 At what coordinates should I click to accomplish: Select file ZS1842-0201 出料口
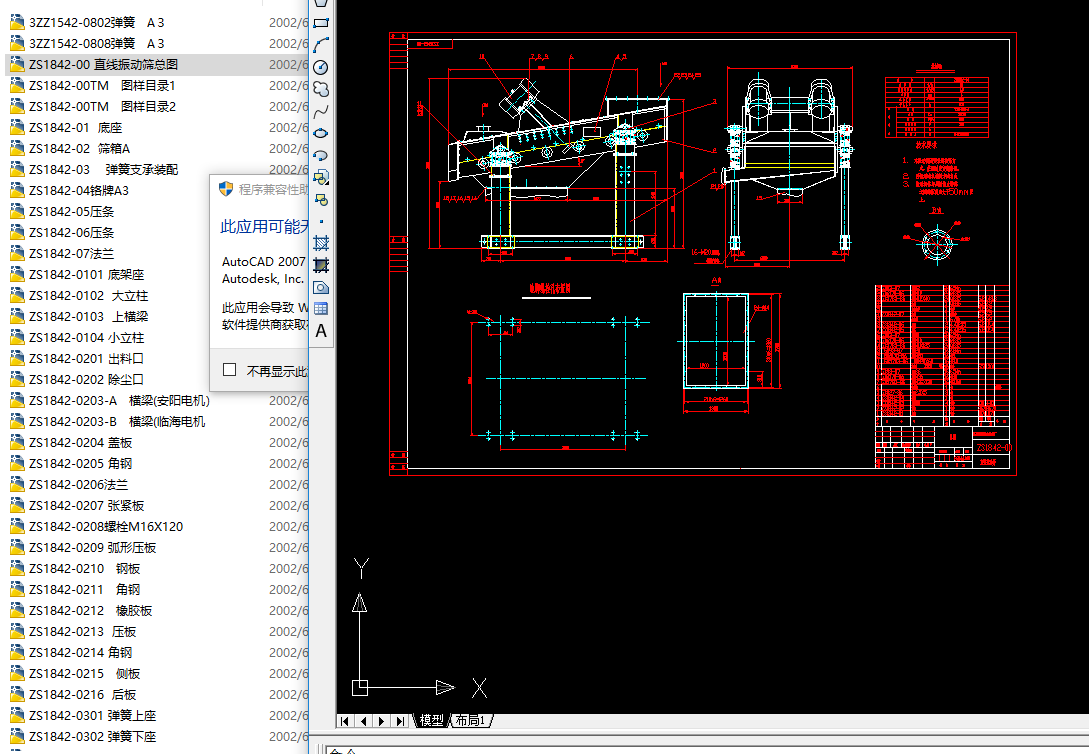[x=86, y=358]
